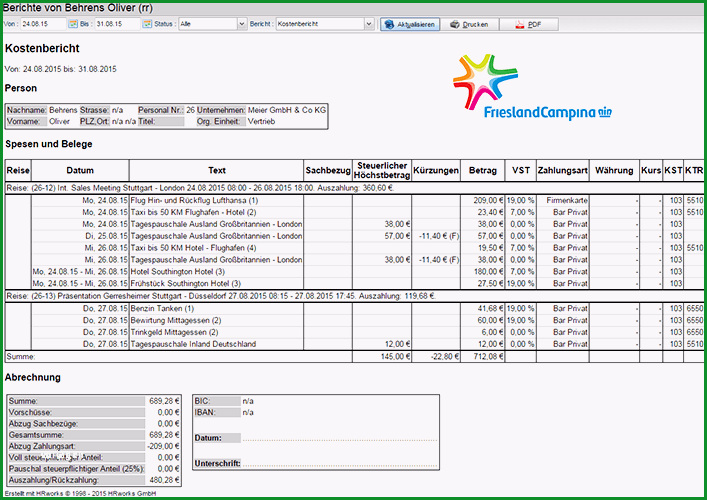This screenshot has height=500, width=707.
Task: Click the Sachbezug column header
Action: pyautogui.click(x=328, y=170)
